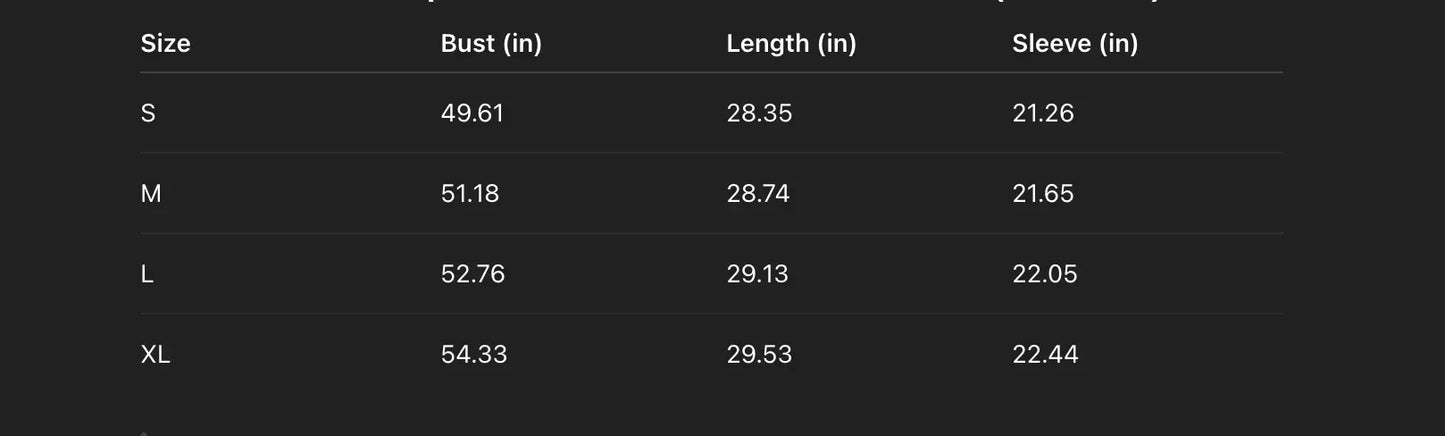Select the L size row label
The image size is (1445, 436).
click(x=147, y=274)
